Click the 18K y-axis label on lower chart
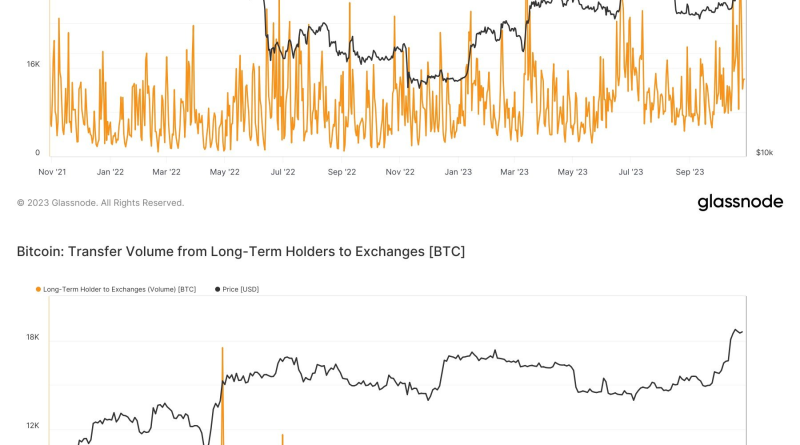800x445 pixels. (x=33, y=337)
